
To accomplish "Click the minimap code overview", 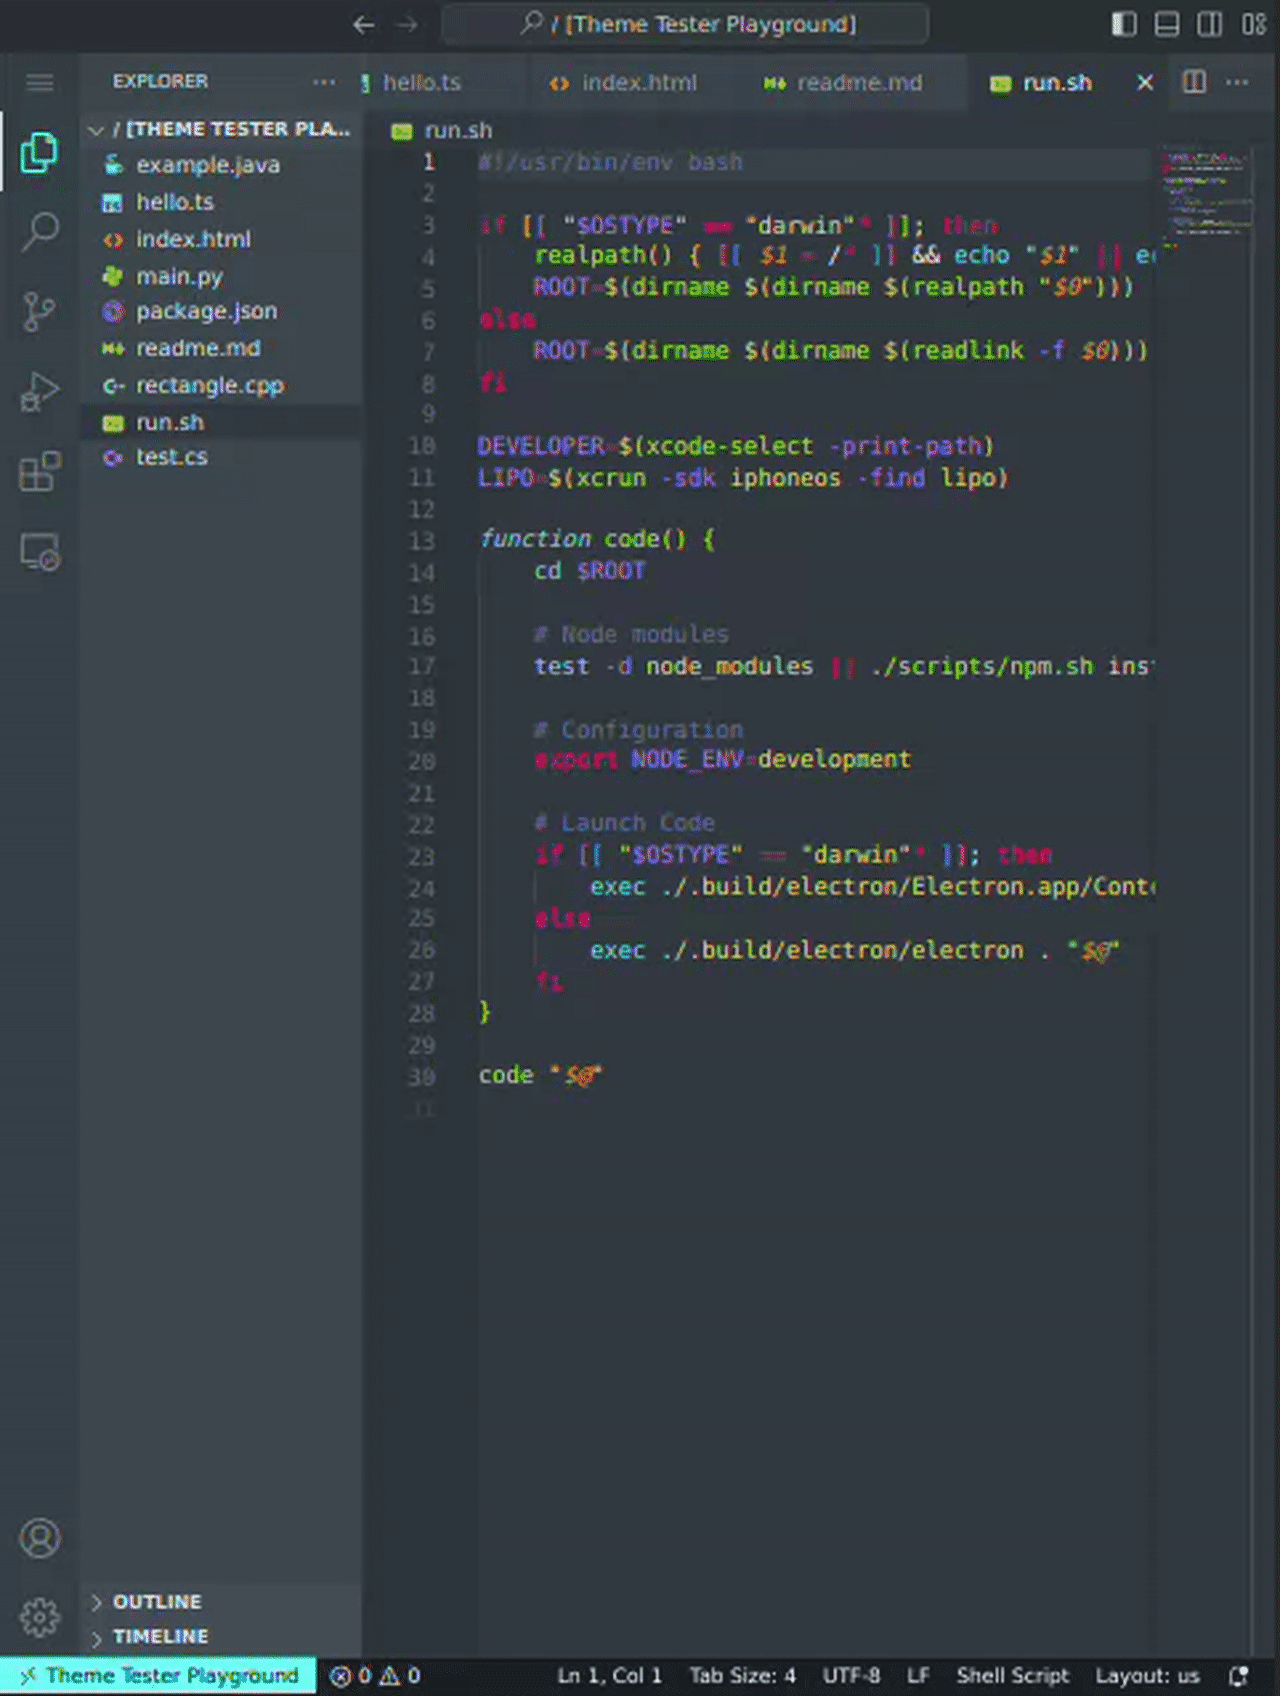I will click(x=1207, y=195).
